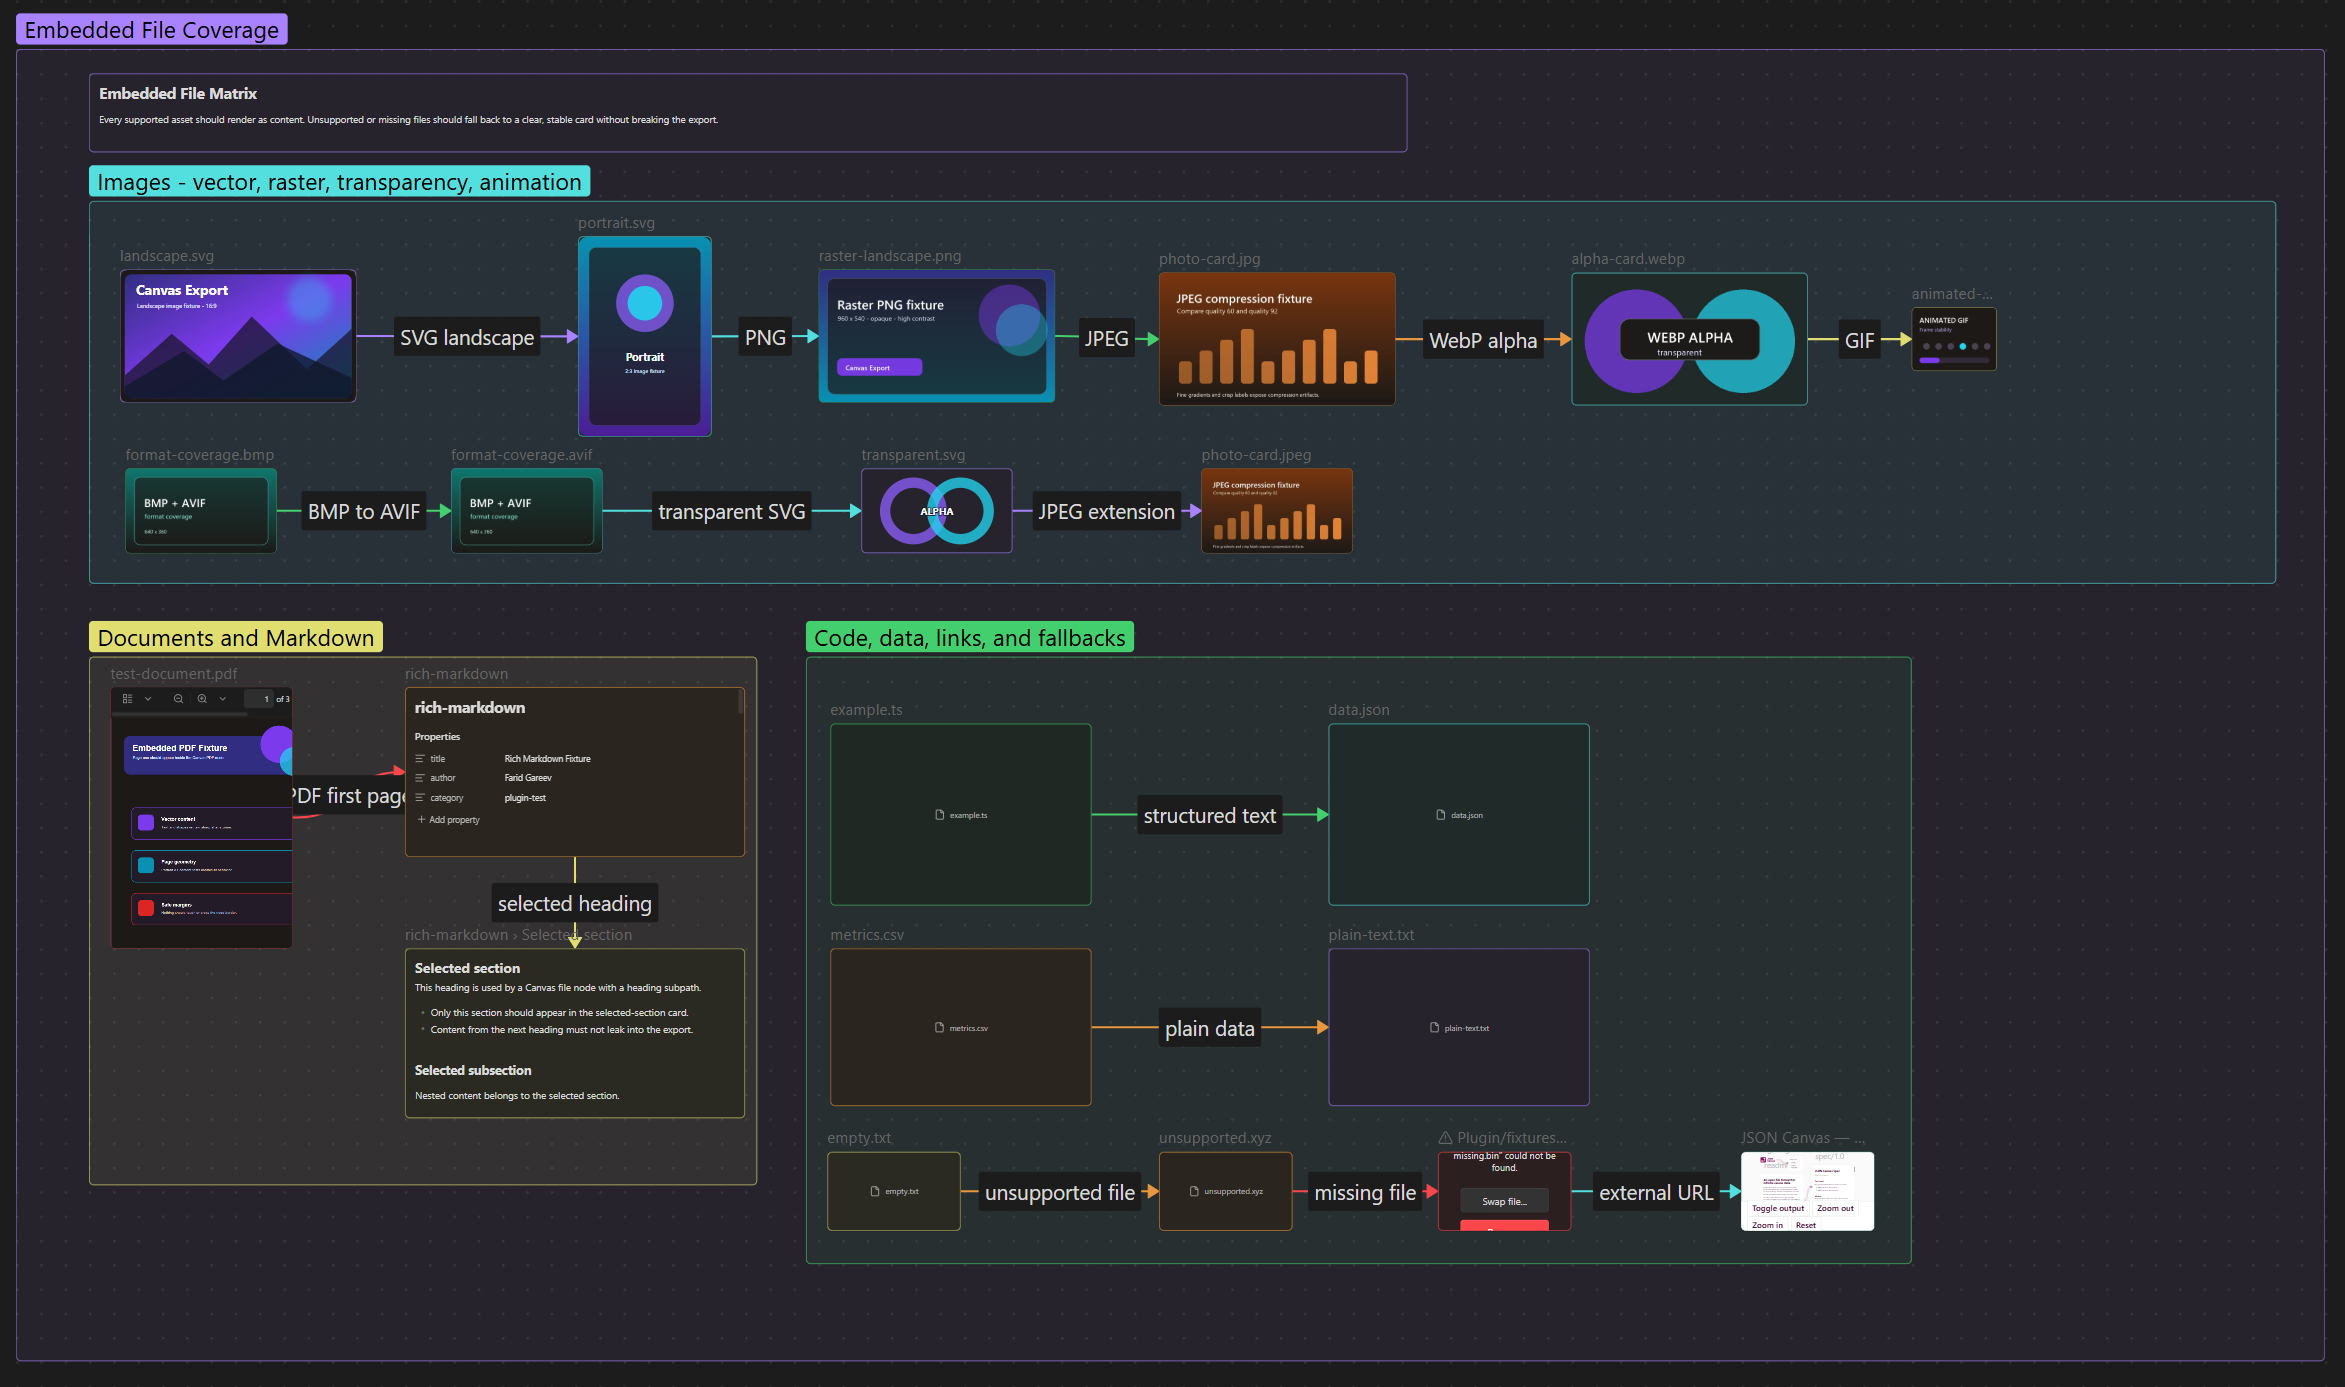Click the Swap file... button
The height and width of the screenshot is (1387, 2345).
click(x=1504, y=1201)
